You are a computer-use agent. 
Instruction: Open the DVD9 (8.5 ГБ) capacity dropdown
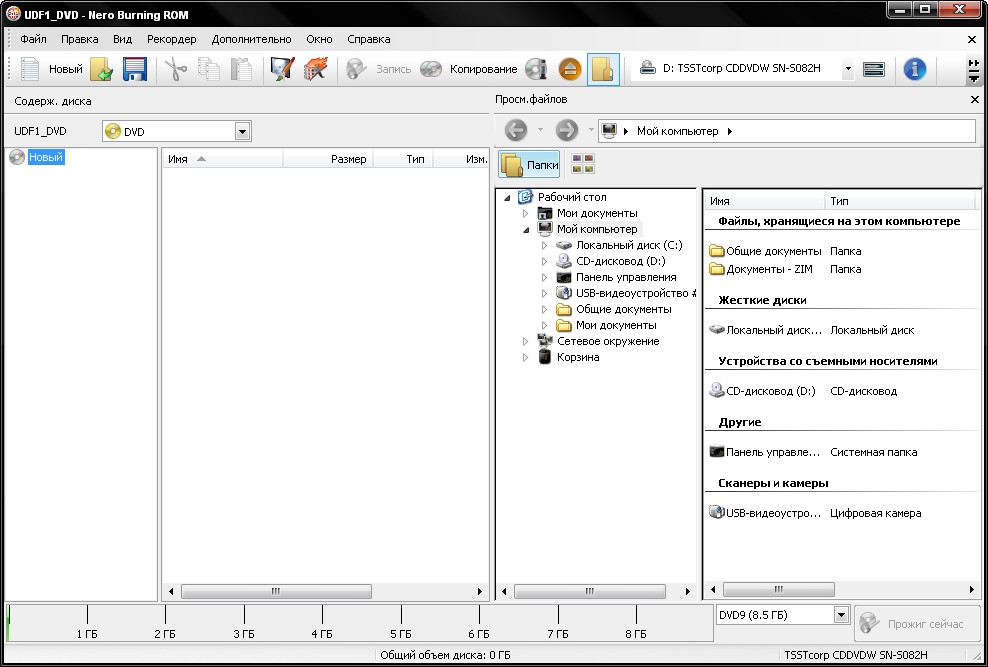coord(841,615)
